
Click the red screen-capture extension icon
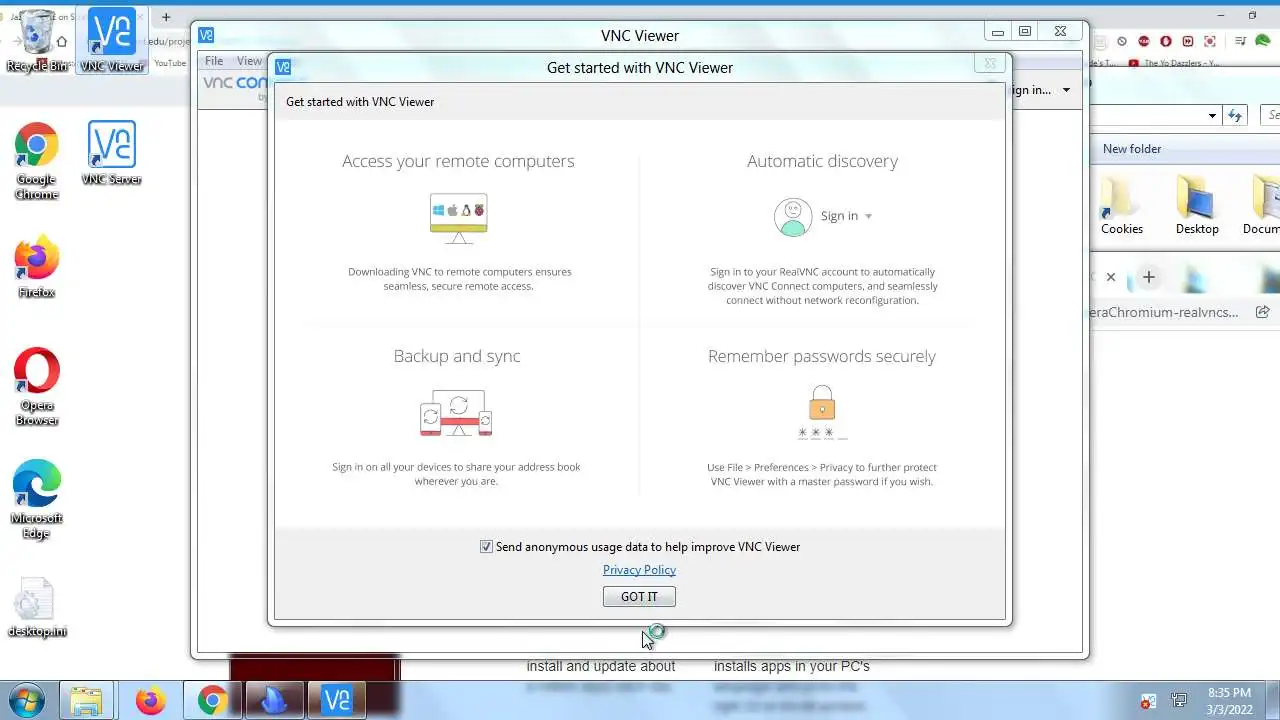[x=1210, y=41]
